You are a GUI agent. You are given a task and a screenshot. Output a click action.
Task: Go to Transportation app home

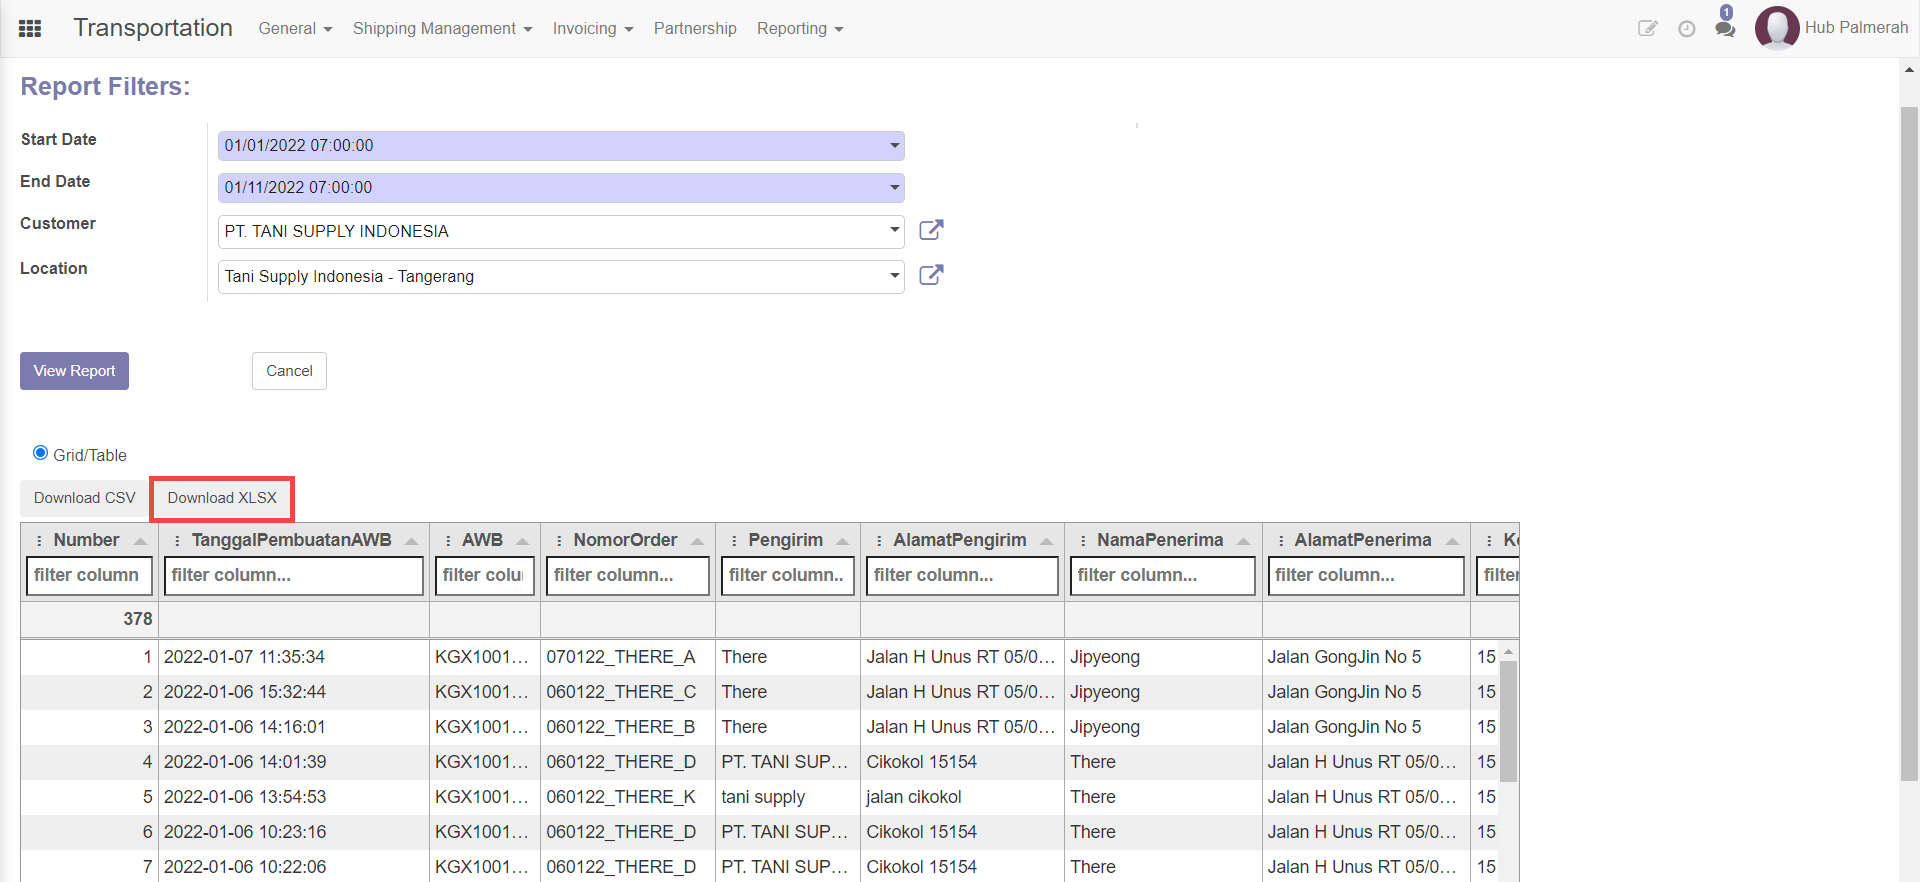coord(153,28)
